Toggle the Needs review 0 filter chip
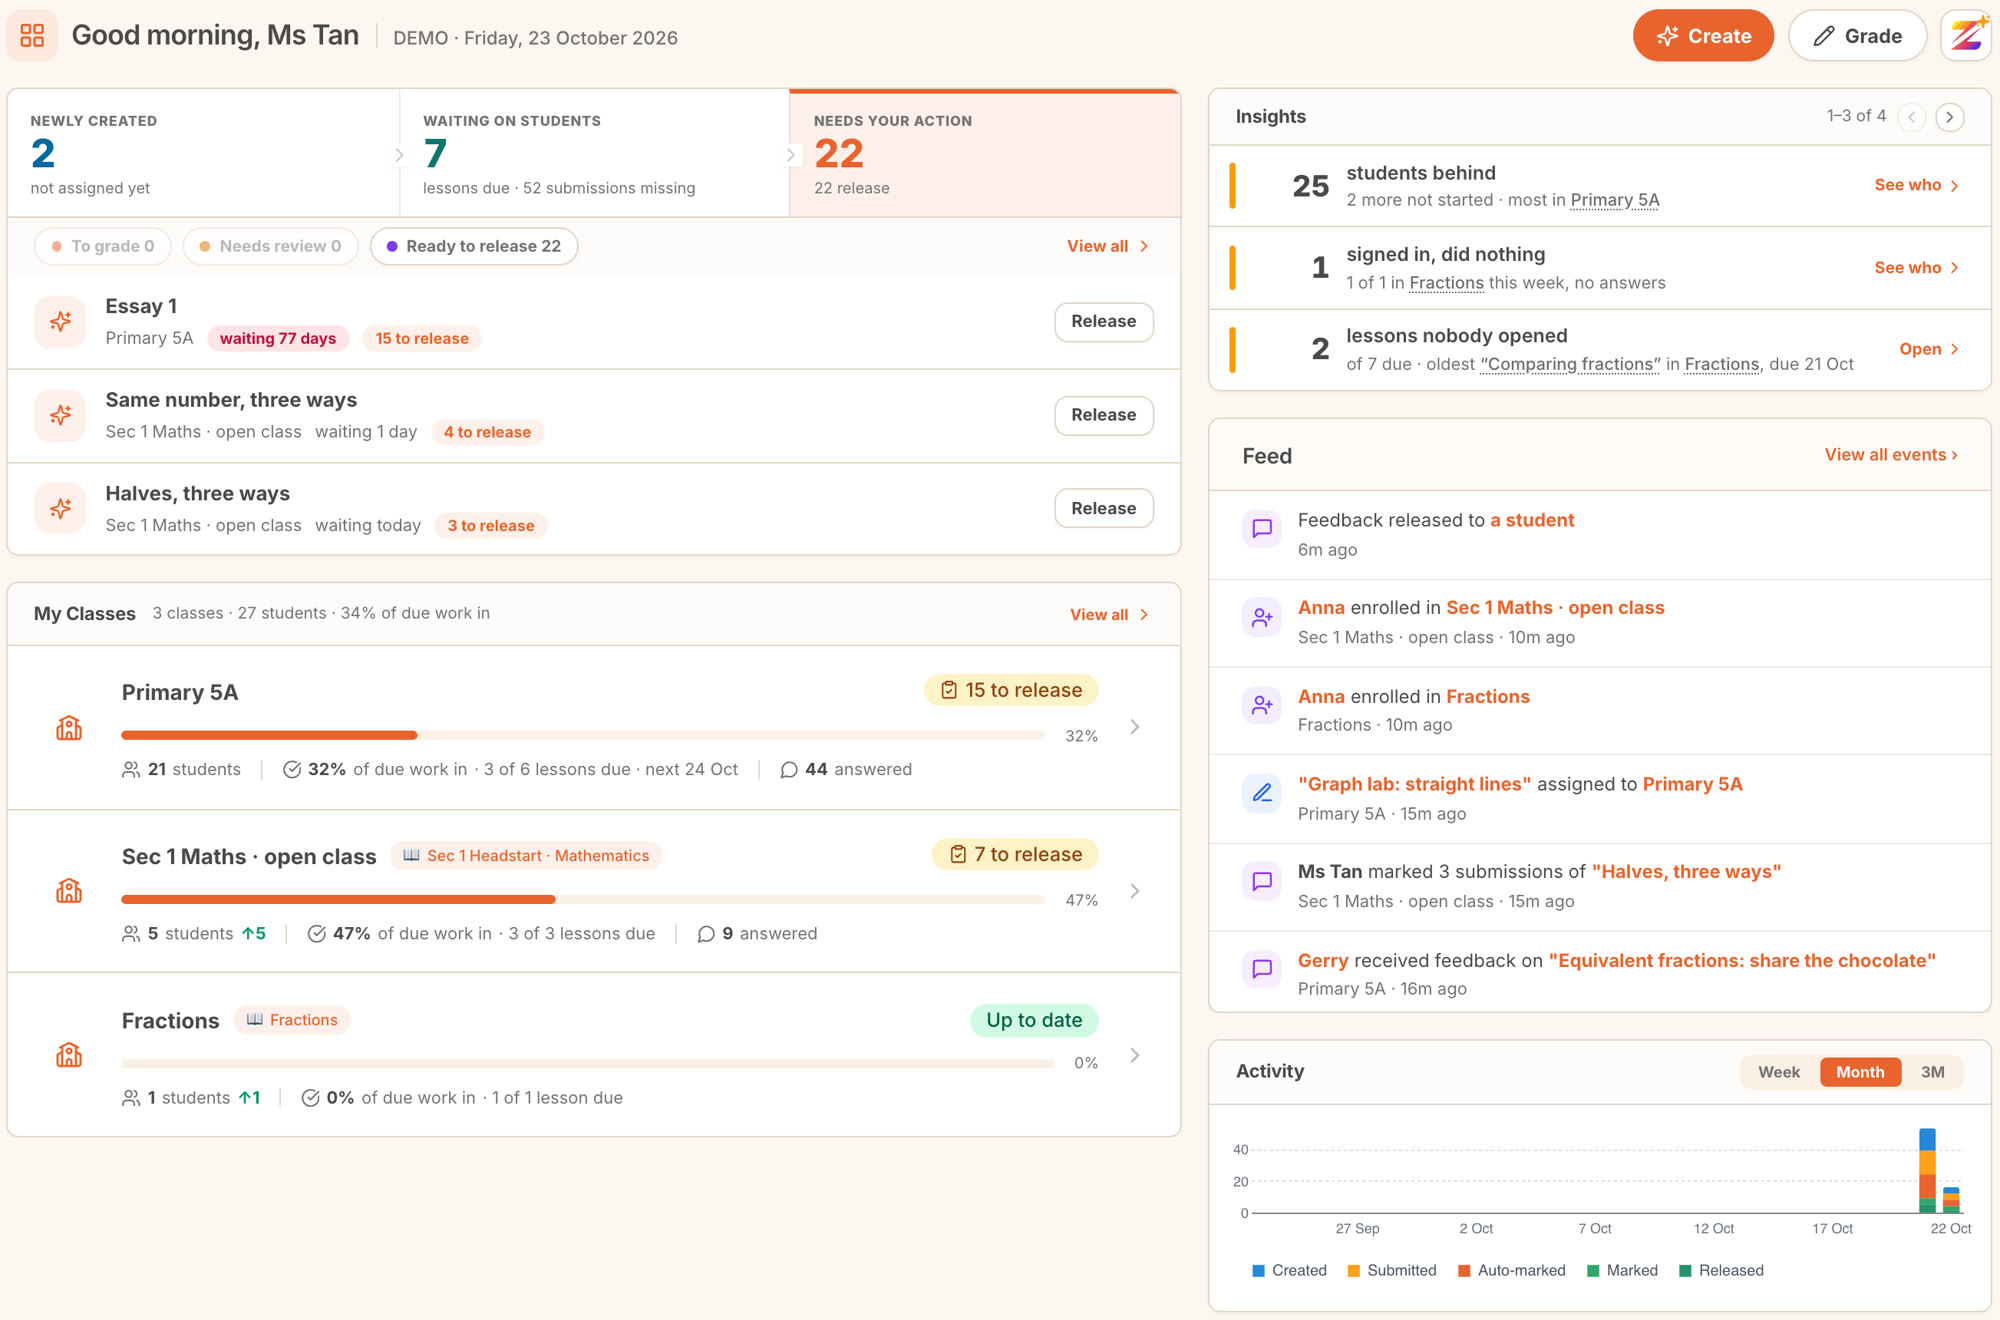 click(x=270, y=246)
